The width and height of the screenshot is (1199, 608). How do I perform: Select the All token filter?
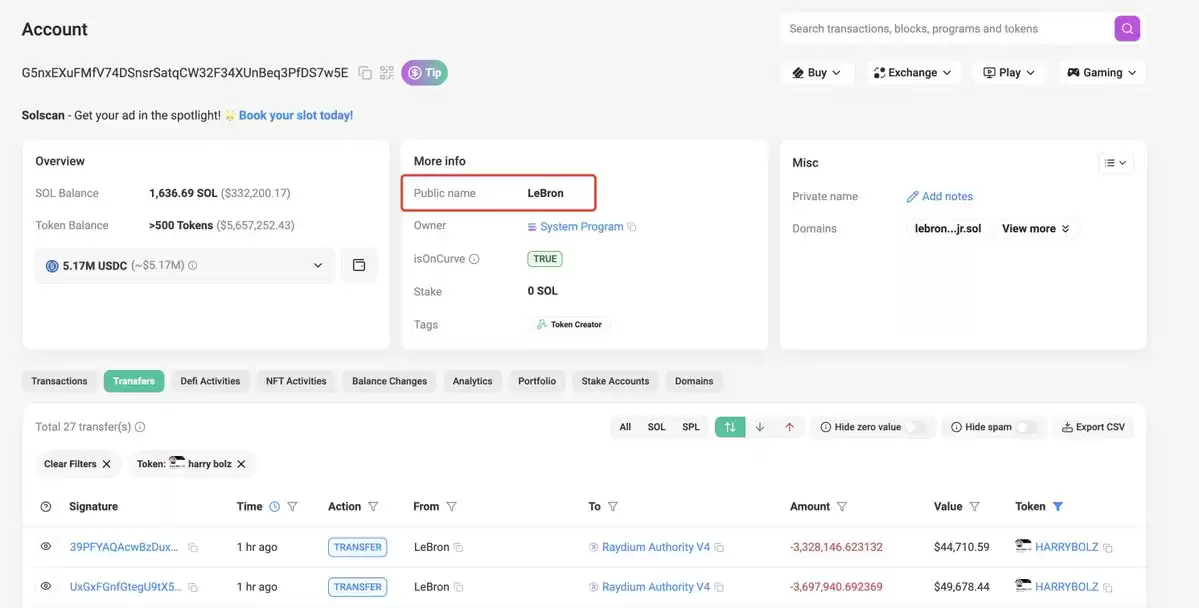click(x=625, y=427)
